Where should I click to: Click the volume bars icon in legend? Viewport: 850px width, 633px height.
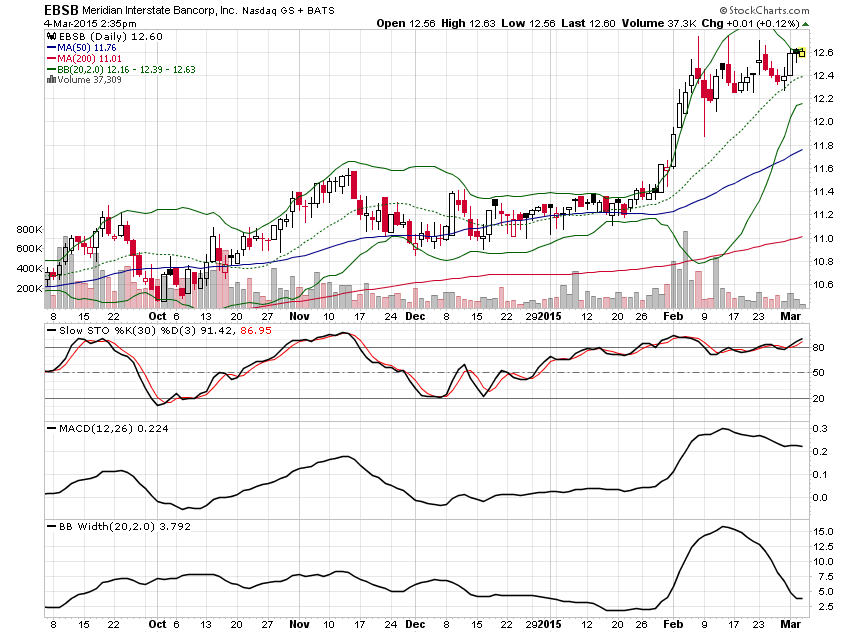click(51, 80)
